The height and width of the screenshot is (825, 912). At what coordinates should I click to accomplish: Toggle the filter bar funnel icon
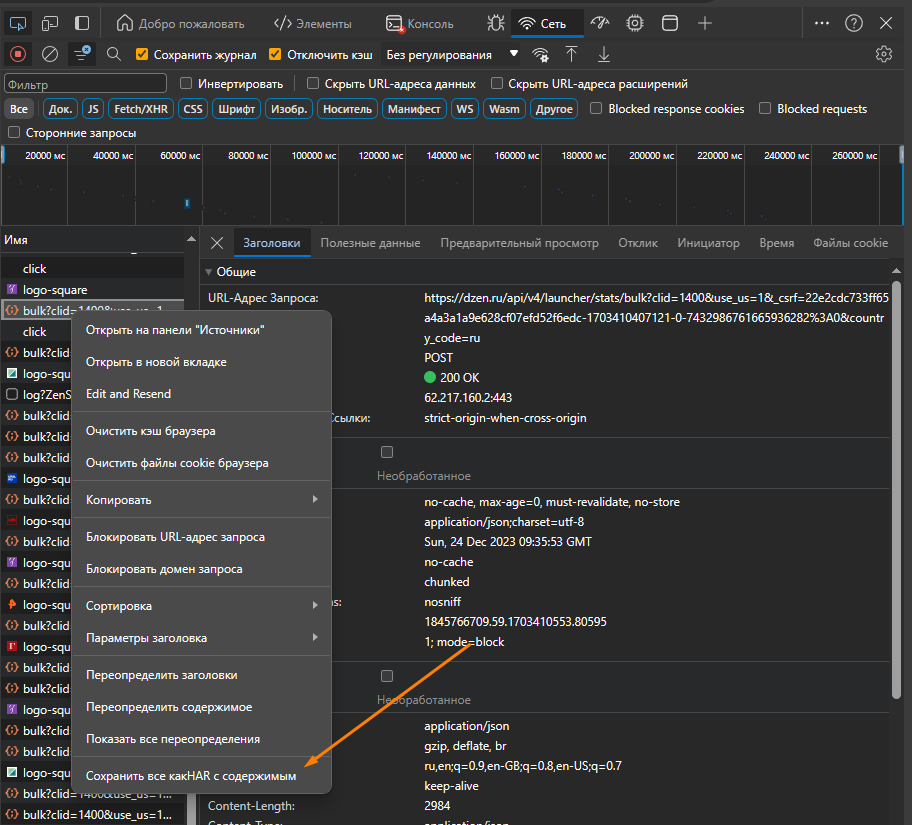click(x=82, y=55)
